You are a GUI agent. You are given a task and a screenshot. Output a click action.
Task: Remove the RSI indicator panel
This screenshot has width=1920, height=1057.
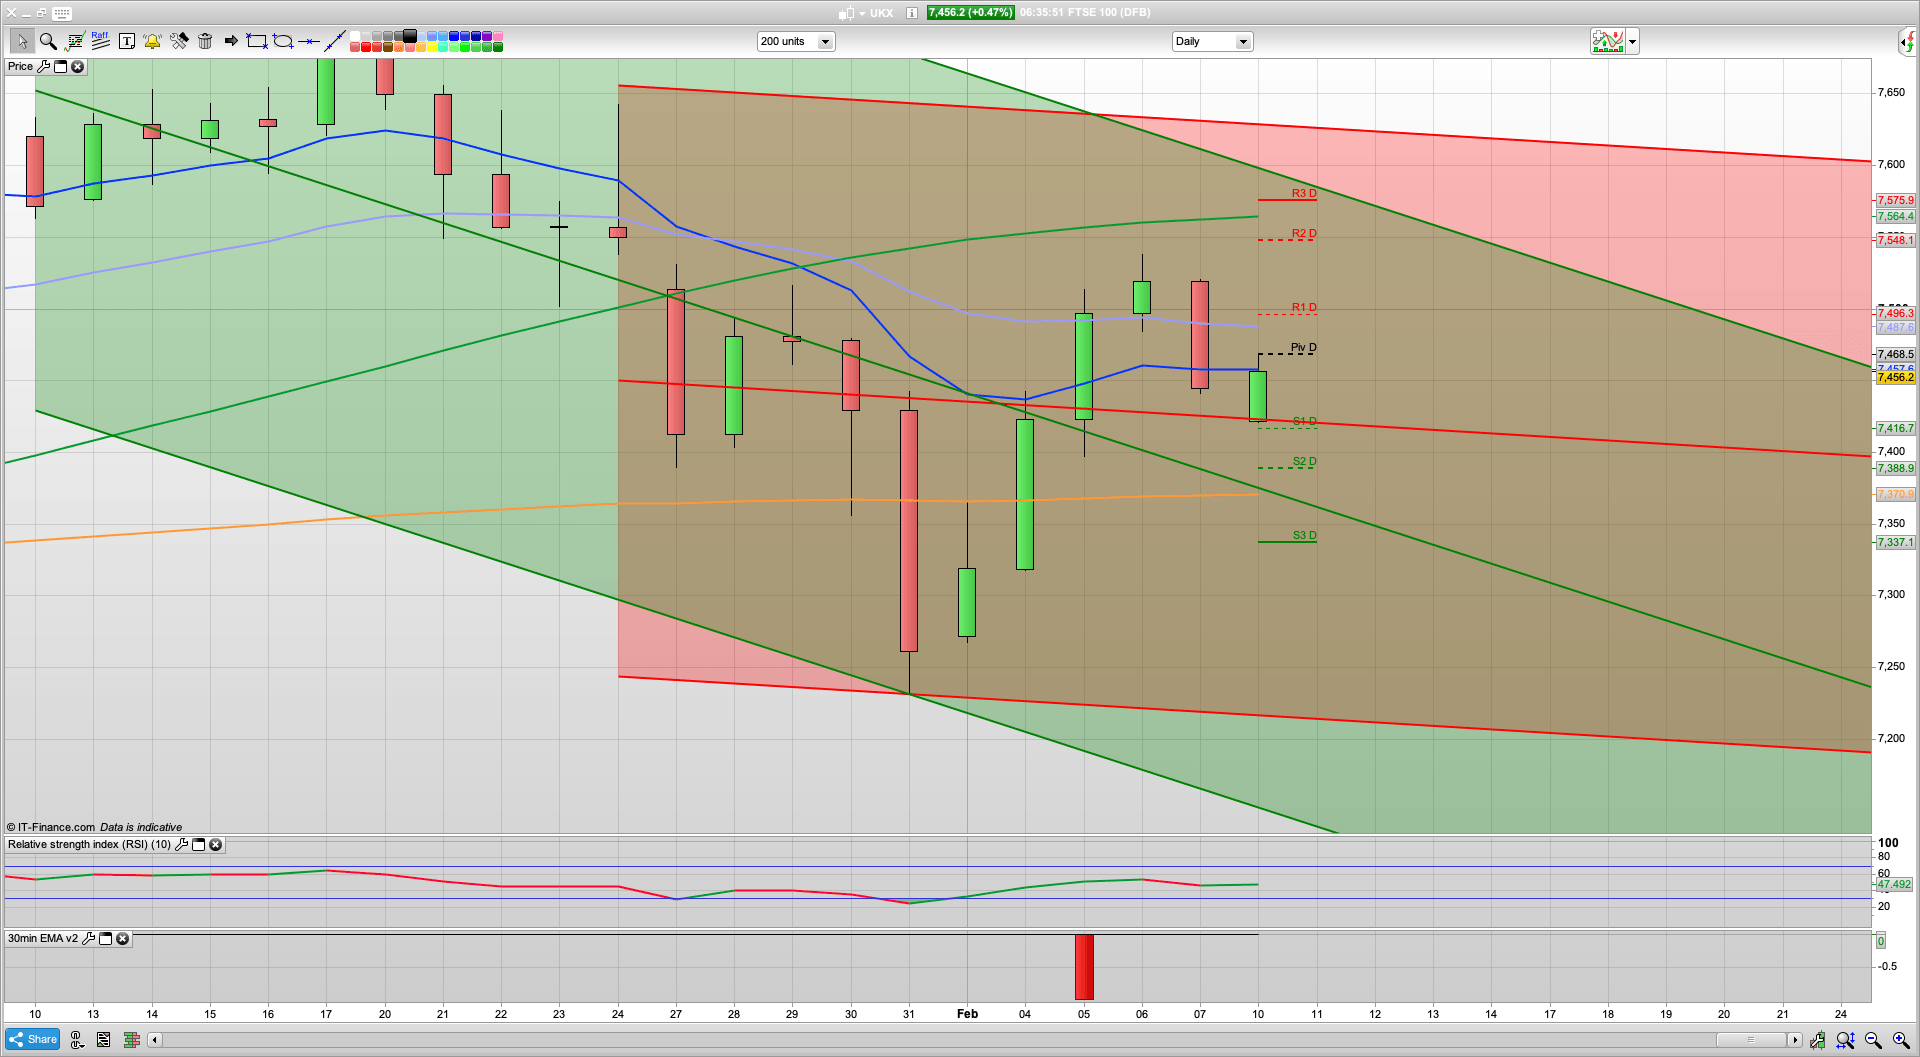(215, 845)
